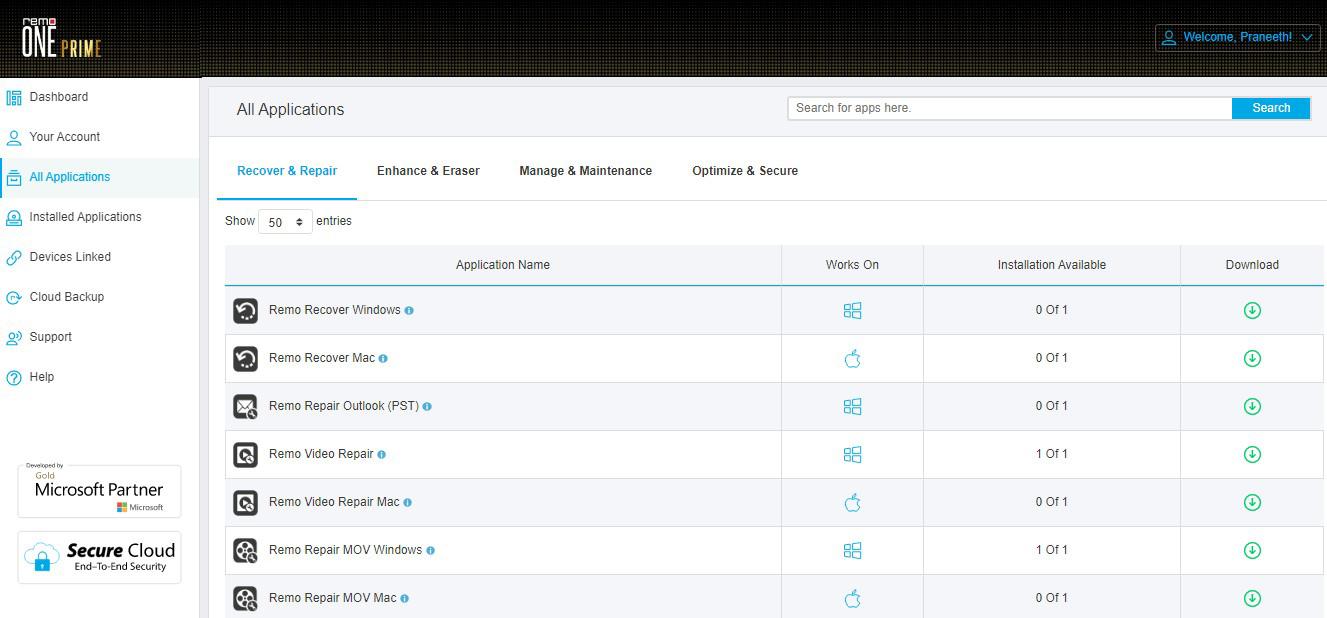
Task: Click Remo Recover Windows name text
Action: pos(334,310)
